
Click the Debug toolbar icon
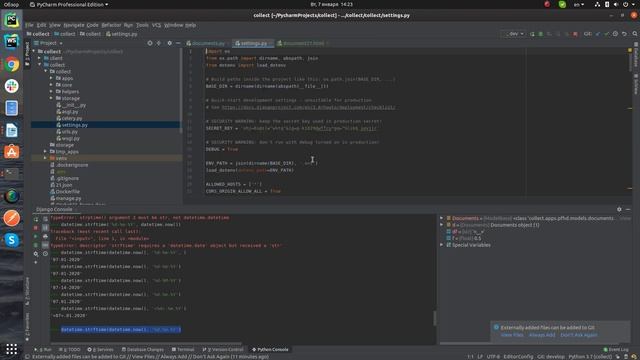pos(540,34)
